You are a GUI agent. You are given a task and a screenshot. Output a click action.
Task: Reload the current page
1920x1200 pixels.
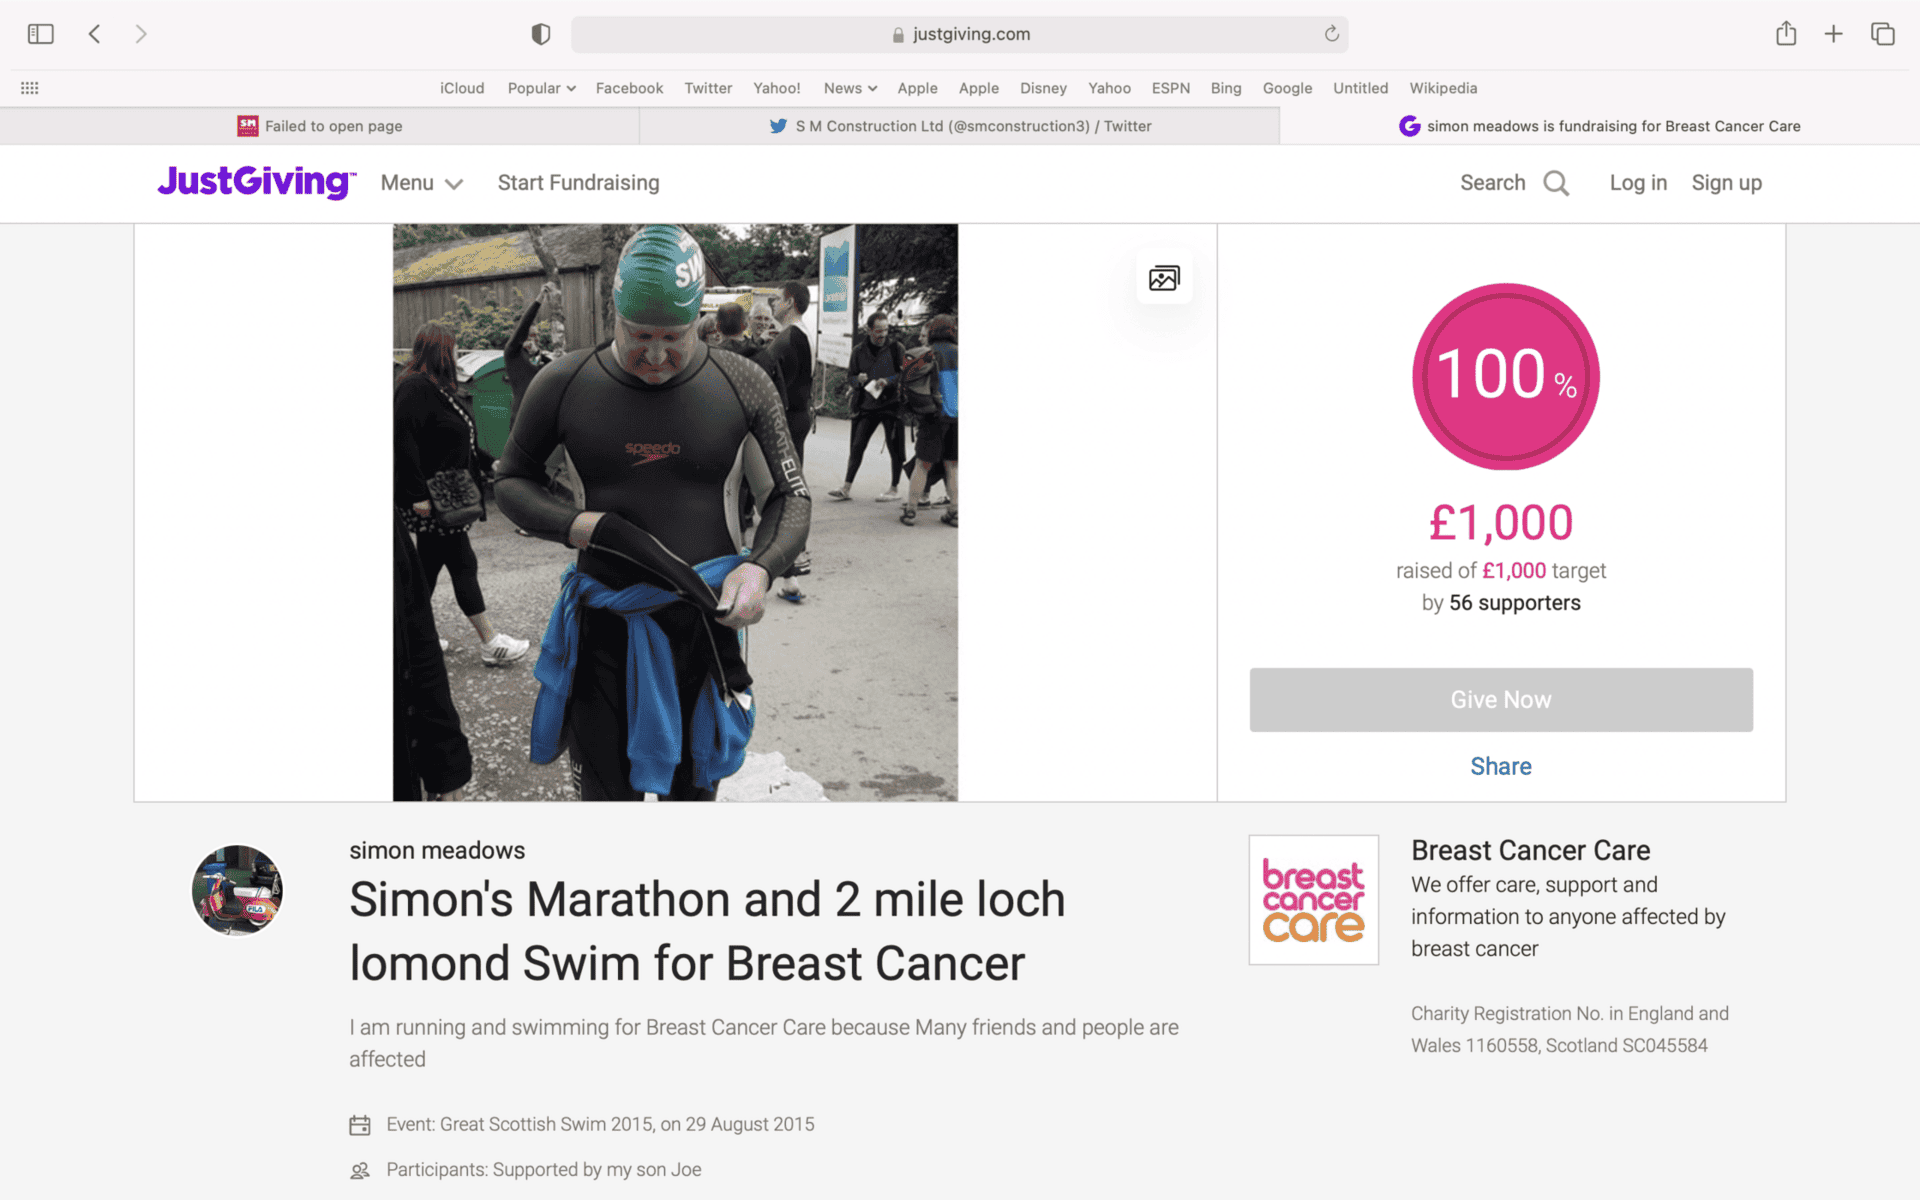tap(1331, 34)
